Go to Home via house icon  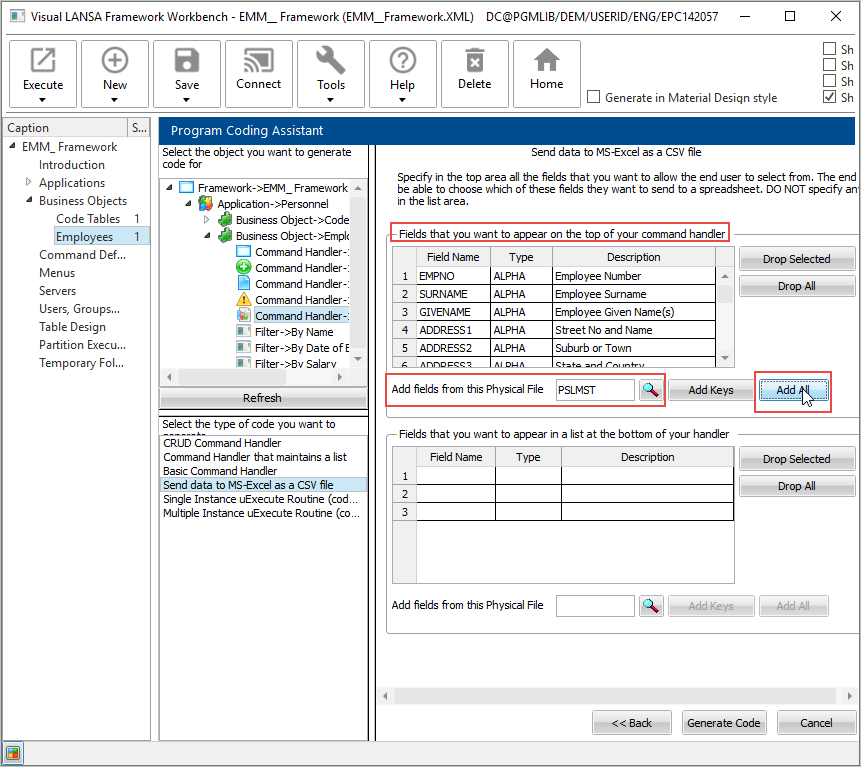pyautogui.click(x=546, y=62)
